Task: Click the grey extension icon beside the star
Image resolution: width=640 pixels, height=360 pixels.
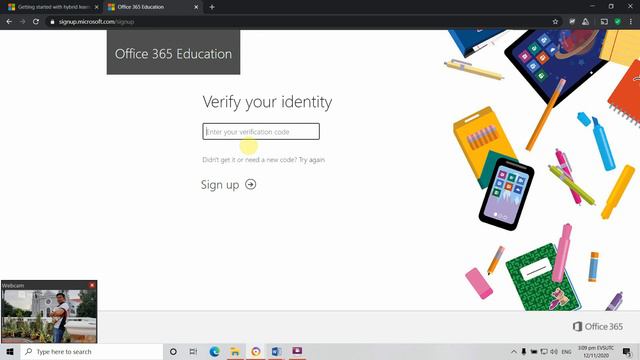Action: [572, 22]
